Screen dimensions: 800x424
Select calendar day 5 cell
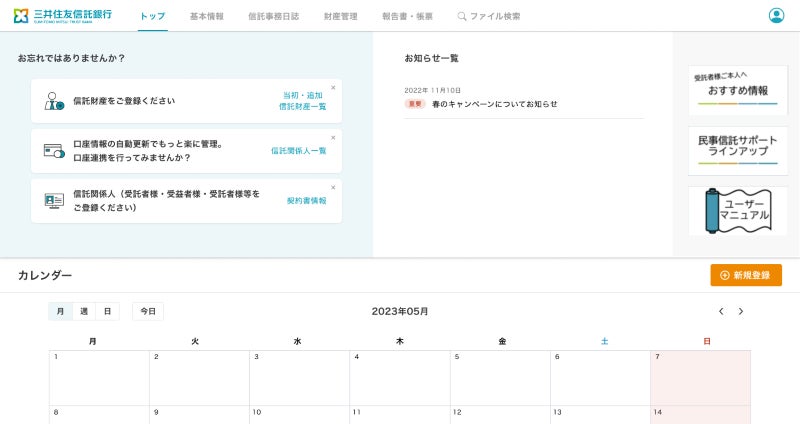(x=500, y=378)
